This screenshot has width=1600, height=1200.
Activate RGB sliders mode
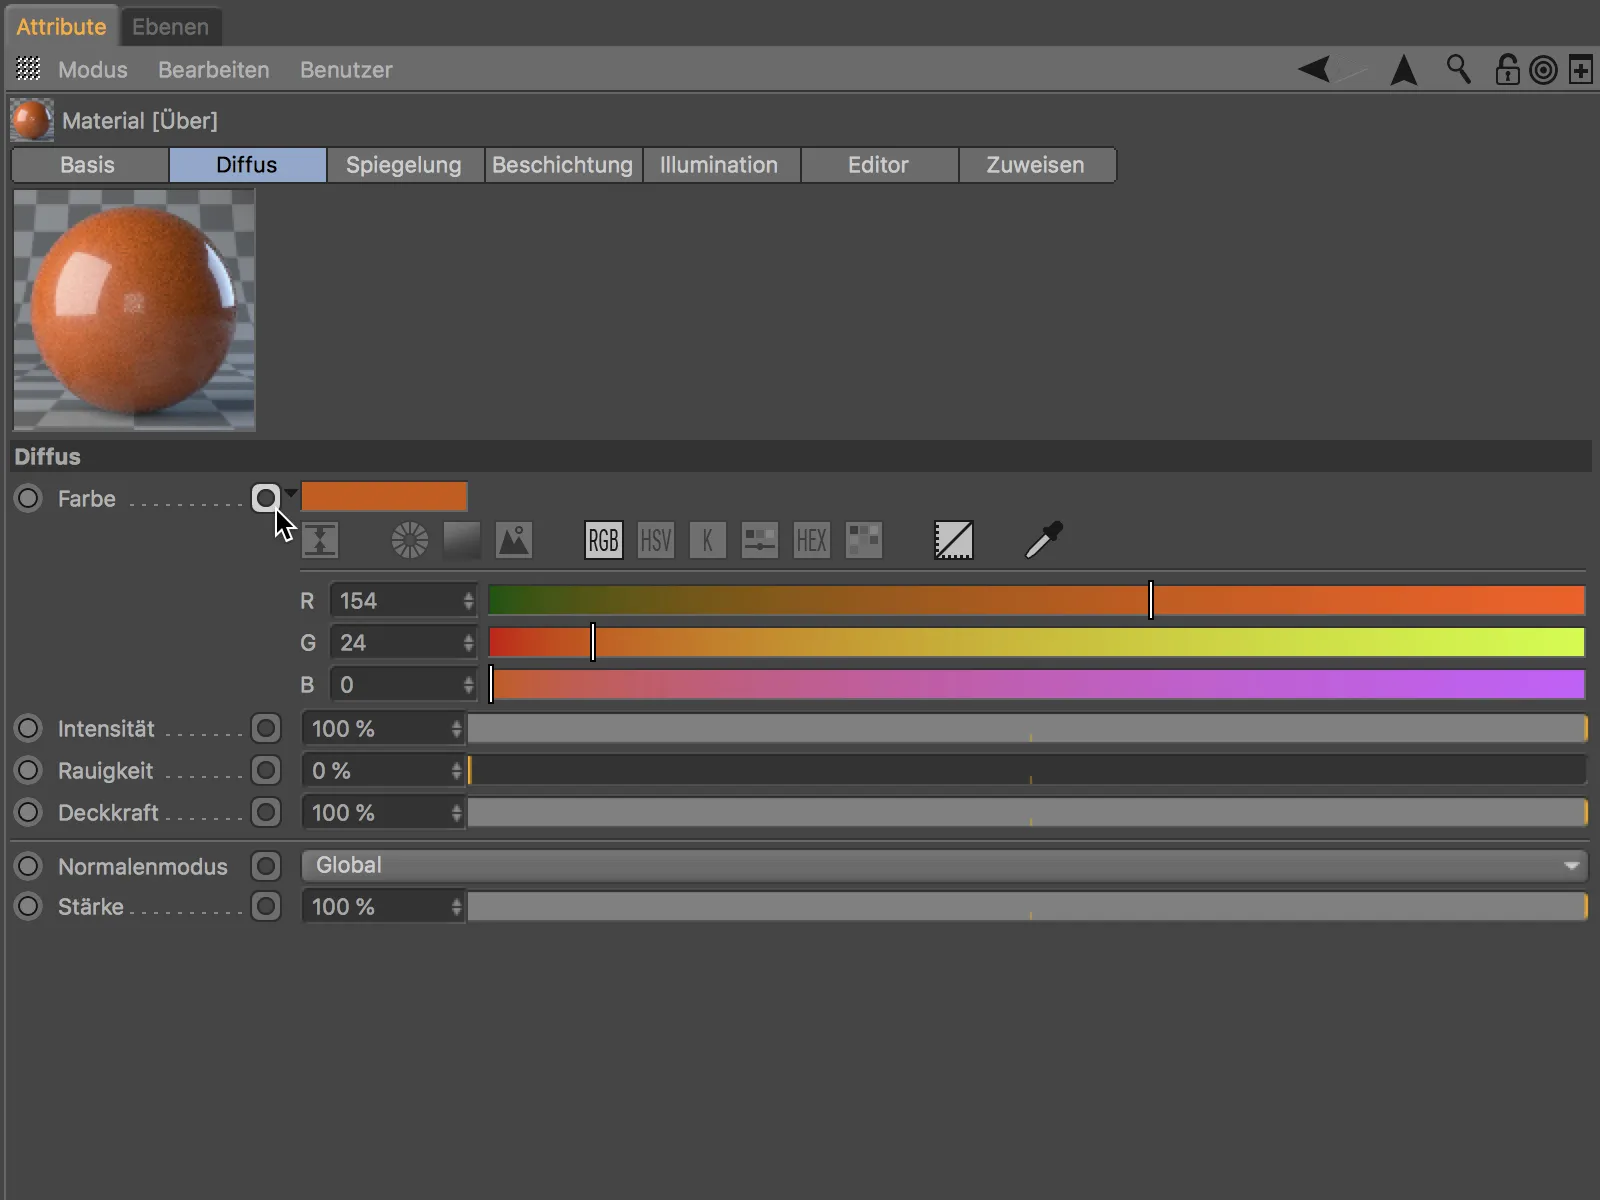point(603,541)
